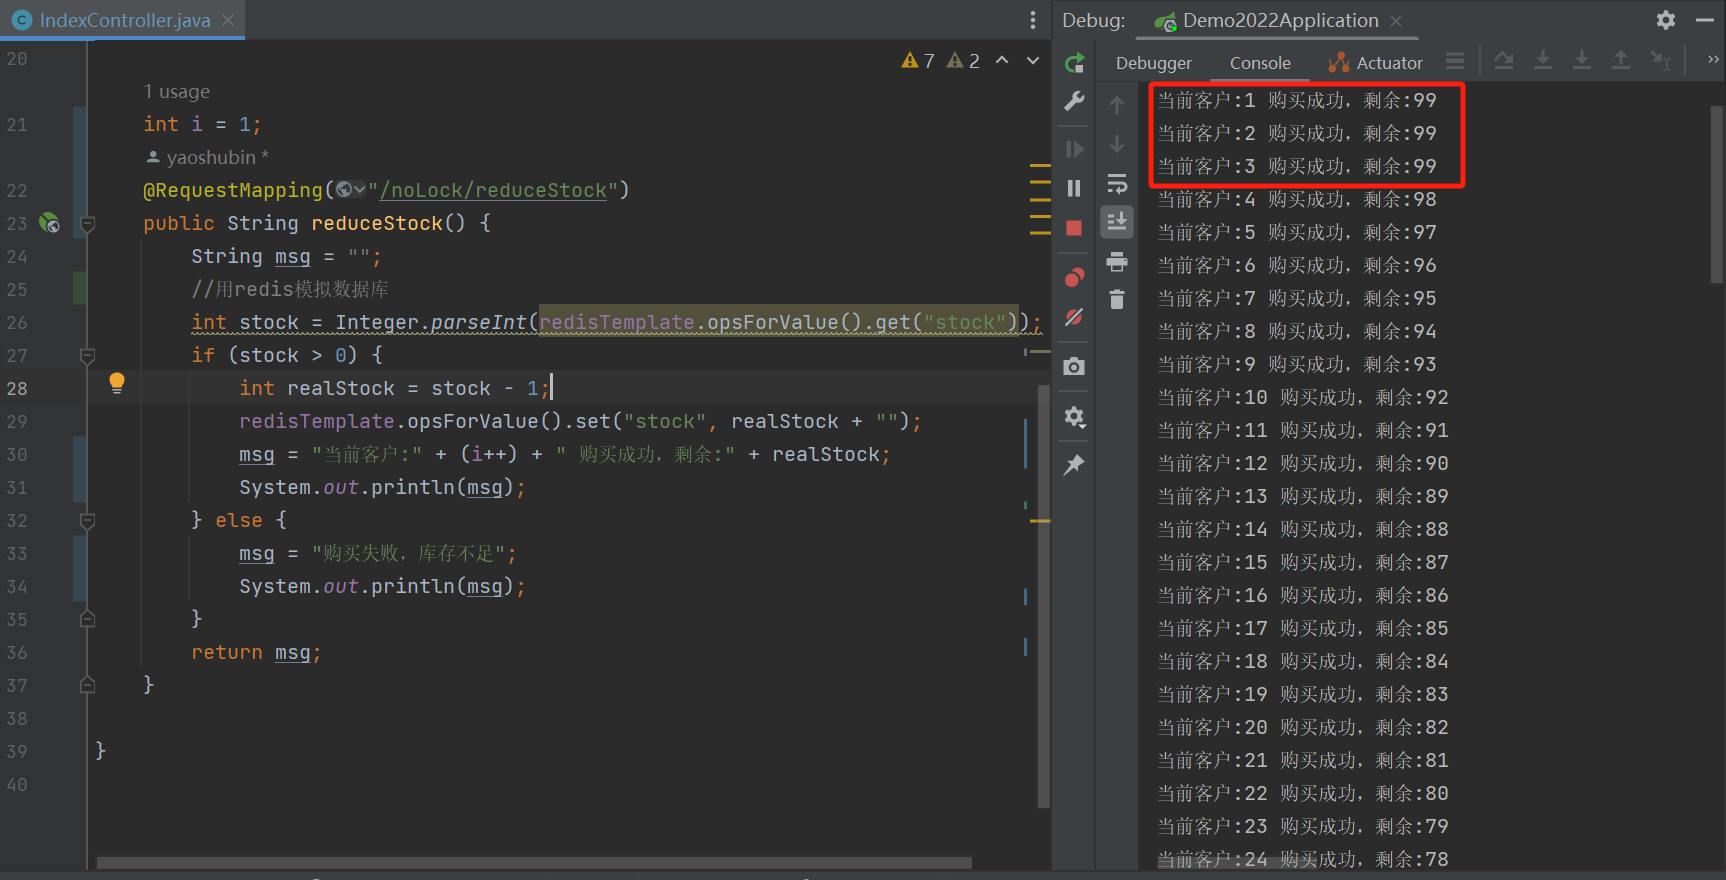Resume program execution icon
Viewport: 1726px width, 880px height.
1075,149
